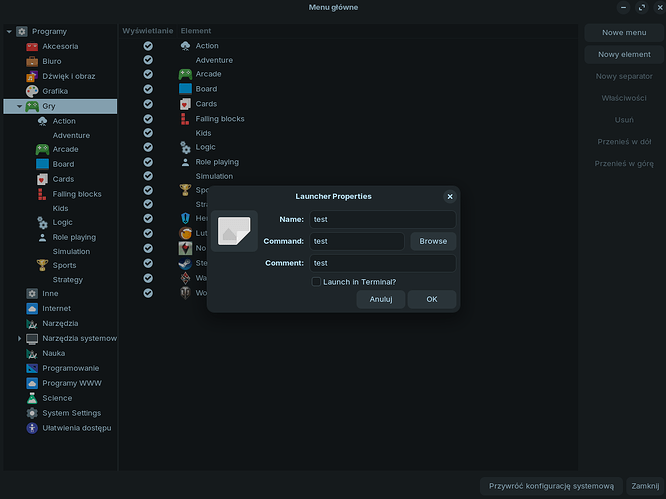Uncheck the Board visibility checkbox
This screenshot has width=666, height=499.
click(148, 89)
